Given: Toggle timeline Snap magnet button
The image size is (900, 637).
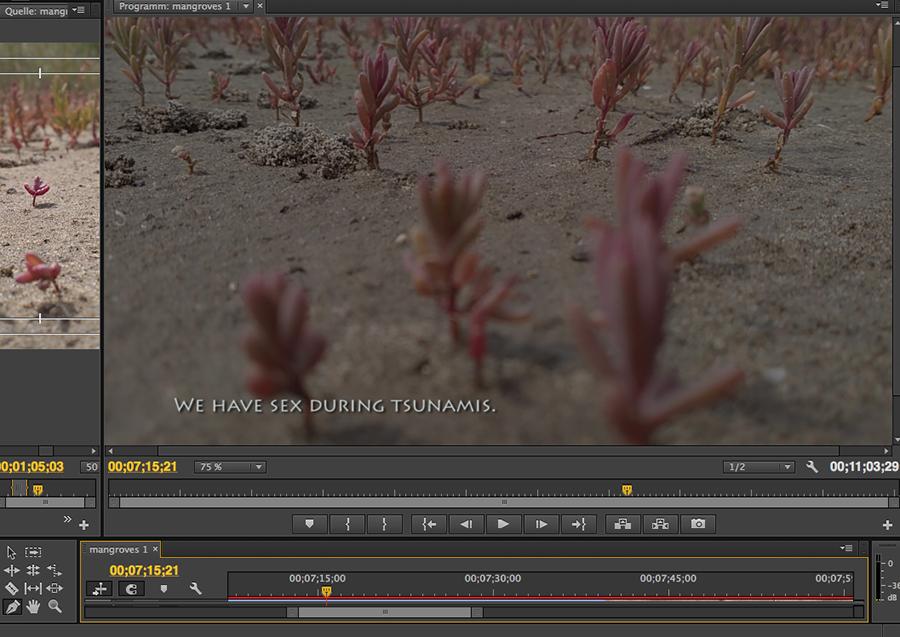Looking at the screenshot, I should tap(131, 589).
